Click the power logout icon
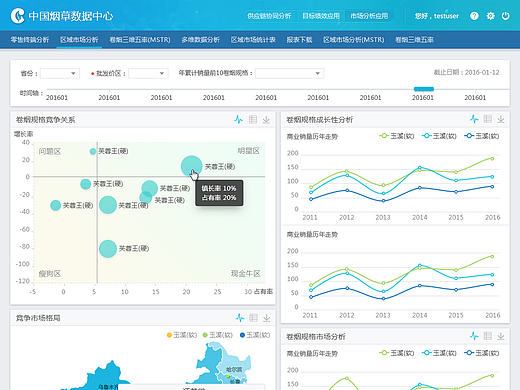The image size is (520, 390). pyautogui.click(x=506, y=16)
